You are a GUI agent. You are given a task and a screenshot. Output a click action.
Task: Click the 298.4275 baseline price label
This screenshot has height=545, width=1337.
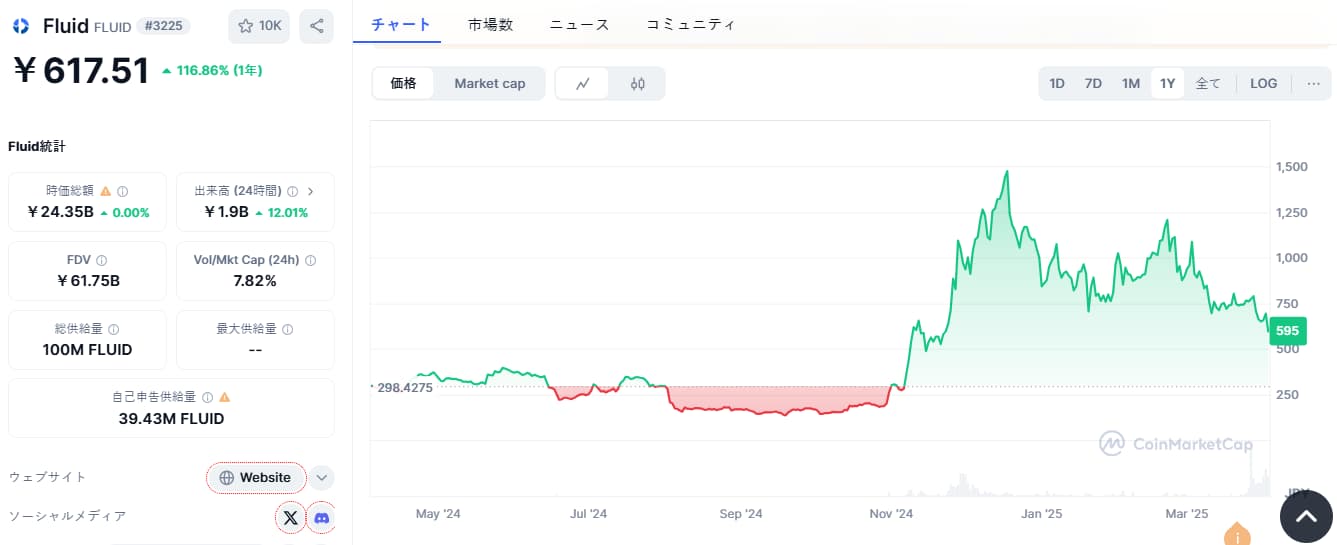point(403,387)
